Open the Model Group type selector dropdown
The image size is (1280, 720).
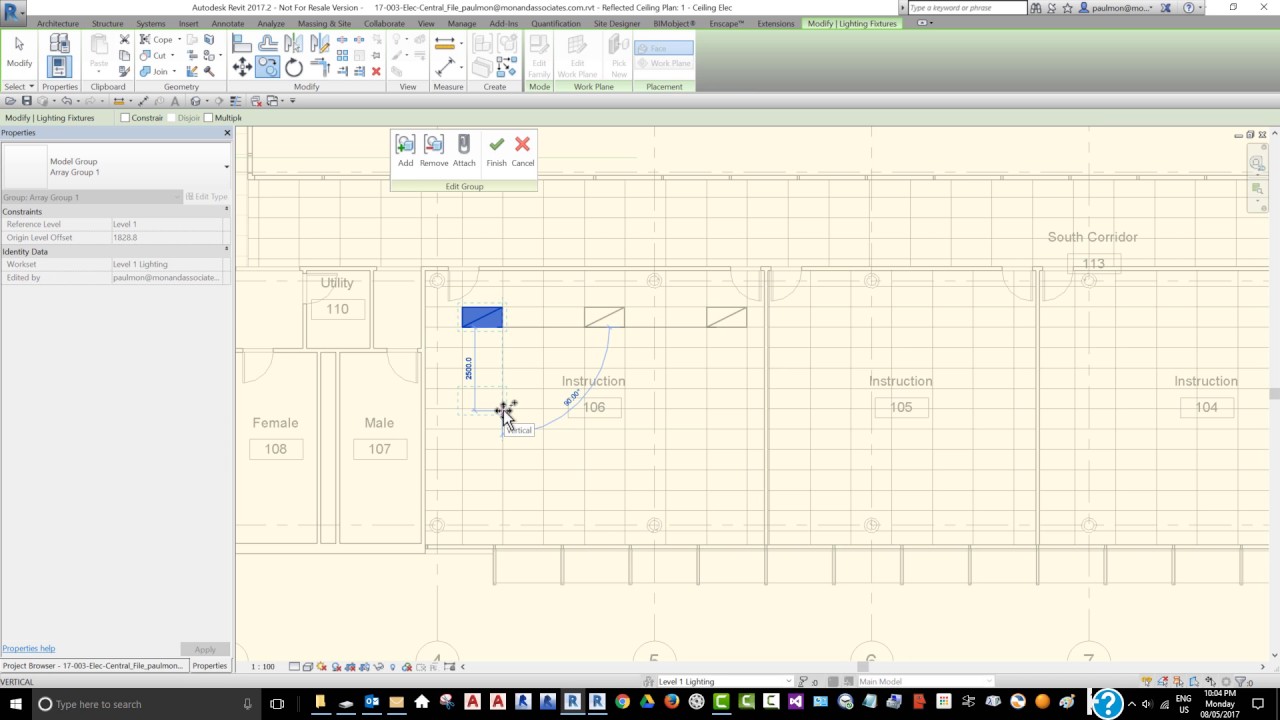(226, 167)
